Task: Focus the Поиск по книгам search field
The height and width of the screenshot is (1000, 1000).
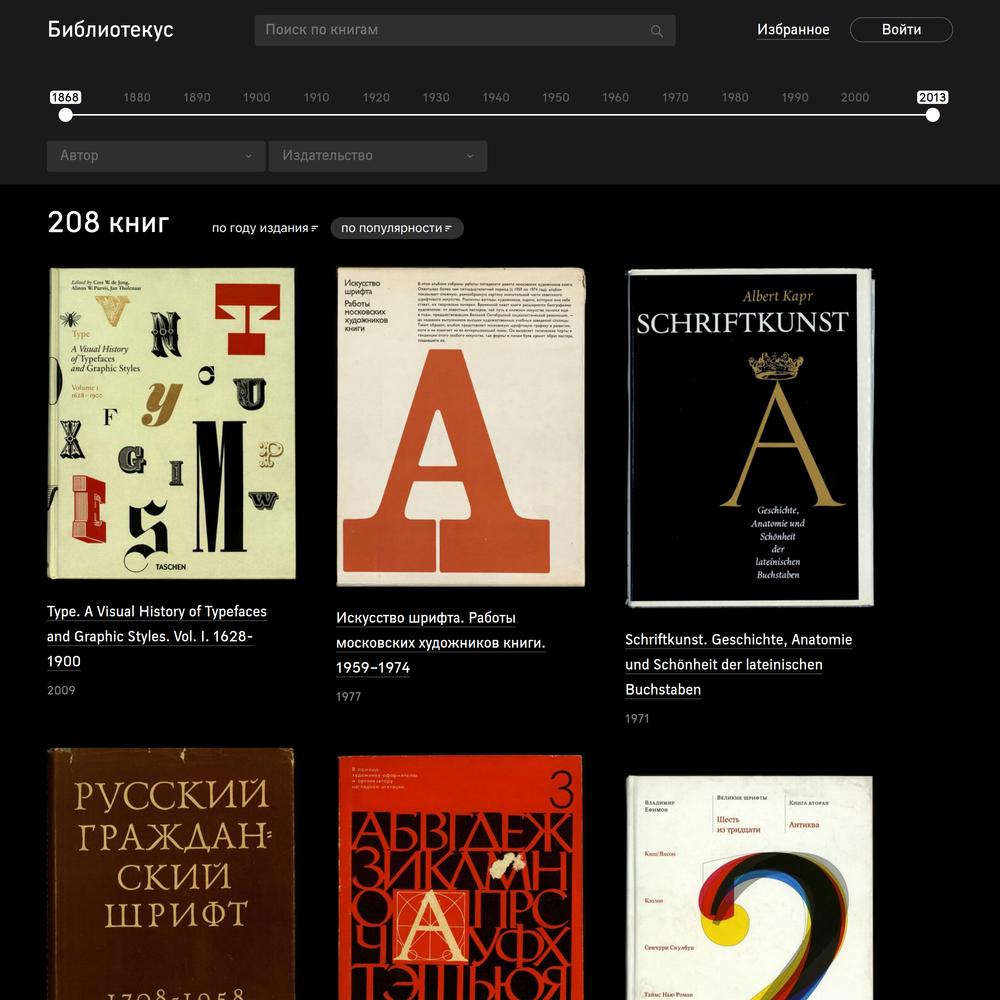Action: (465, 31)
